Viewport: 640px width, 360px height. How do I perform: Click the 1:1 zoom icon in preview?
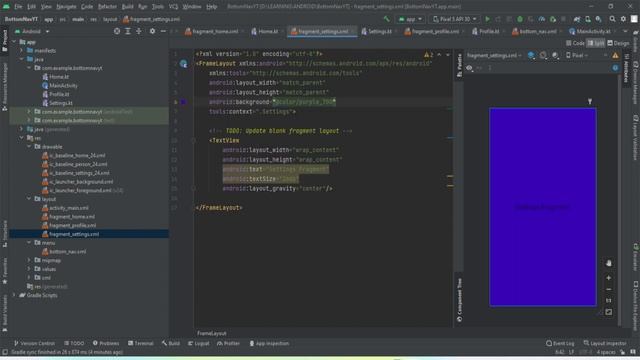point(609,300)
